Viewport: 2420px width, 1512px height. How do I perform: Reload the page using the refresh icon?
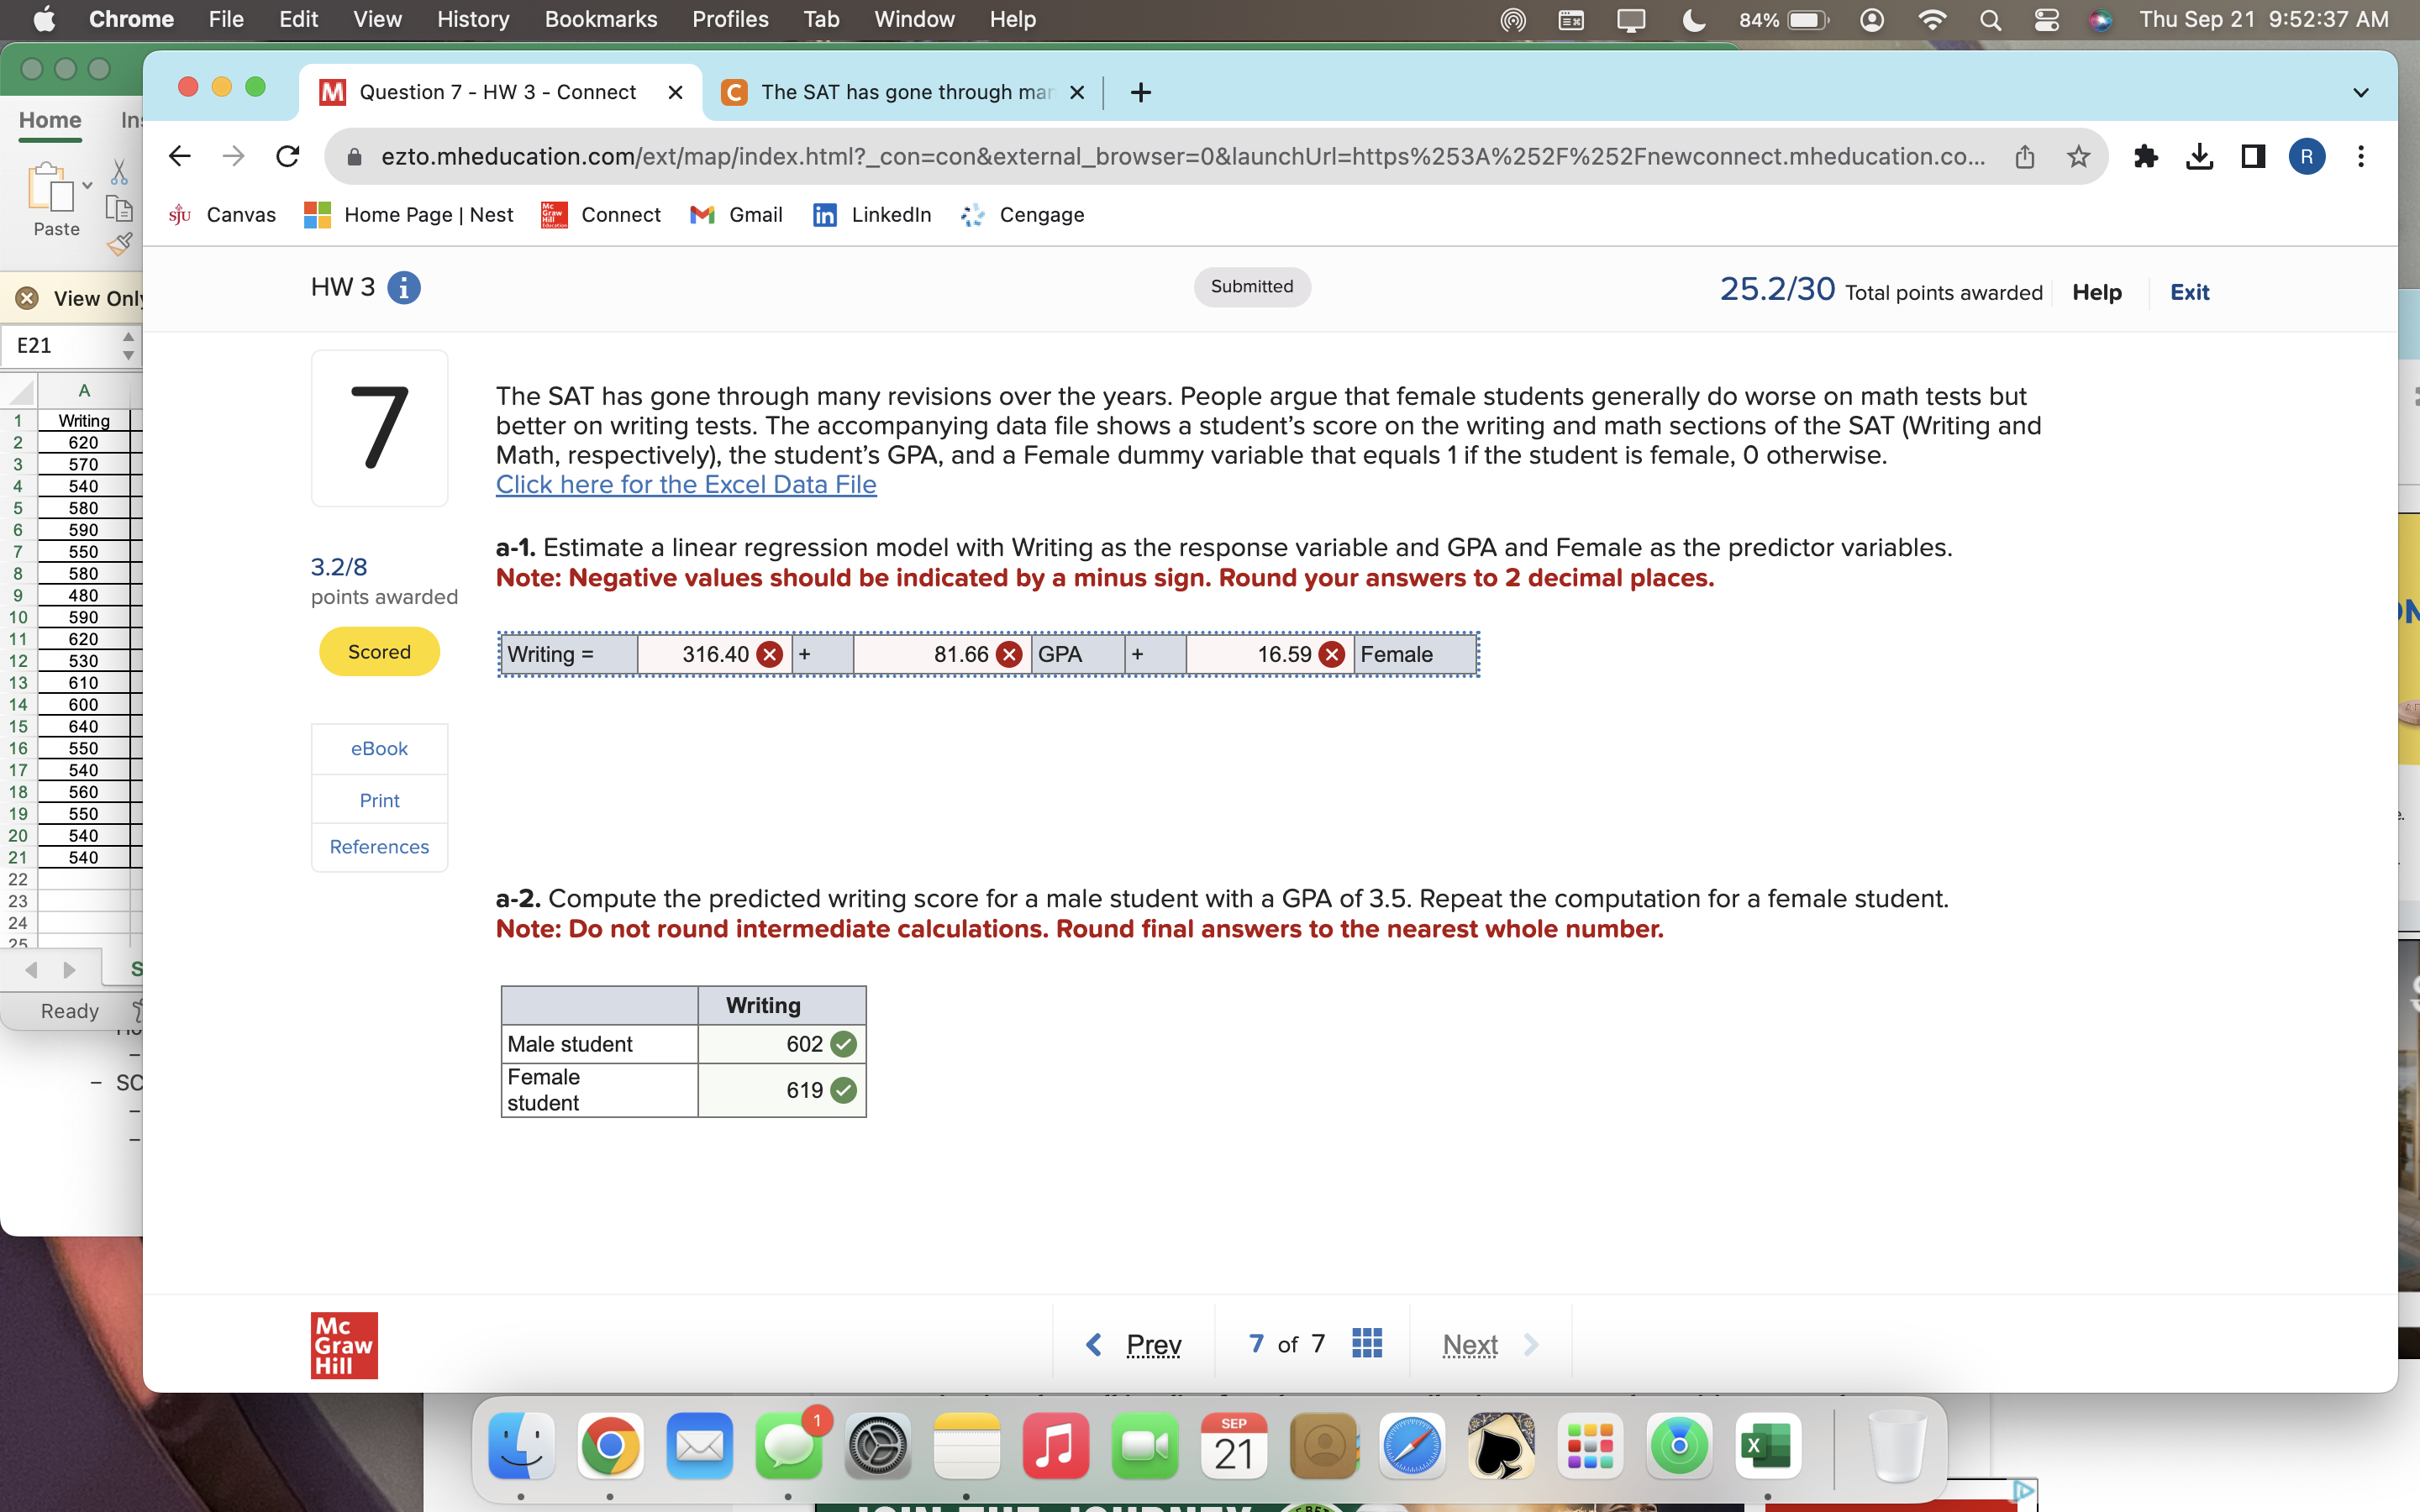pos(288,156)
